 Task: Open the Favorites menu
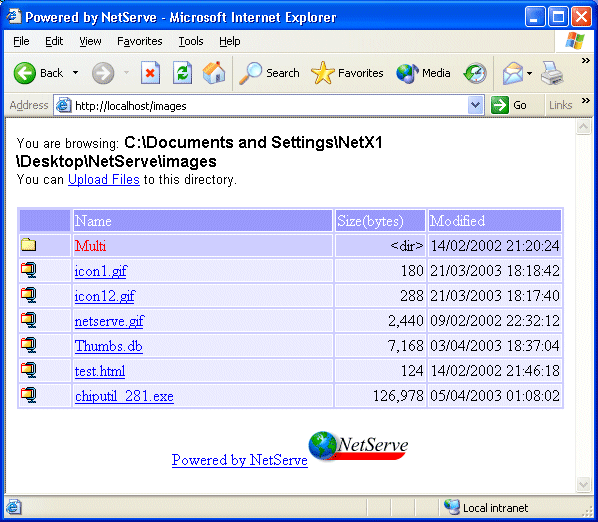pos(140,41)
